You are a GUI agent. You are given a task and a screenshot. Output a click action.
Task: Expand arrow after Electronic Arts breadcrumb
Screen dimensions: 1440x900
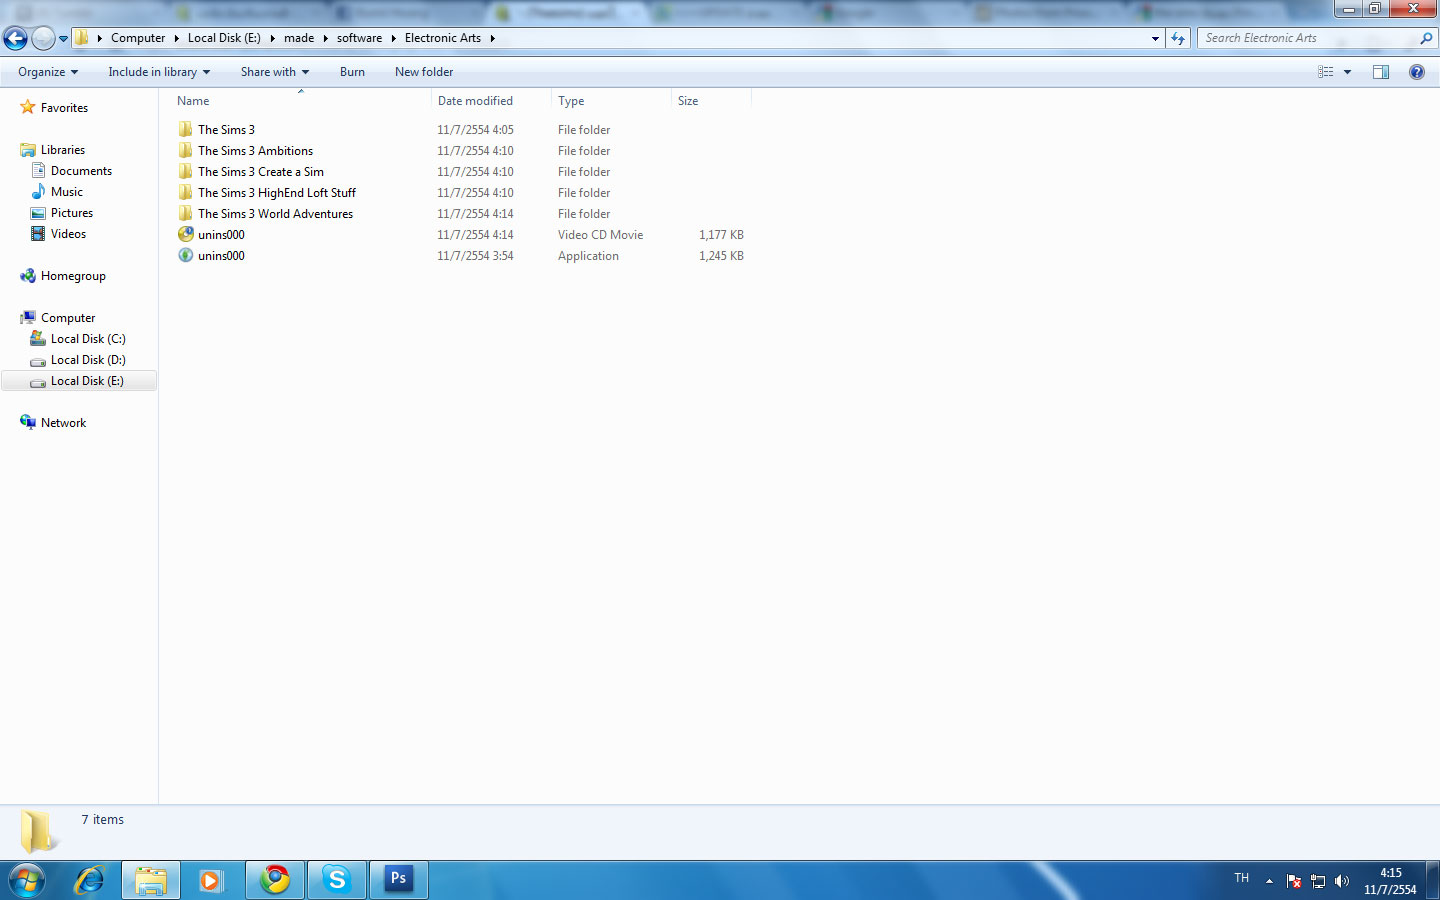(x=492, y=38)
